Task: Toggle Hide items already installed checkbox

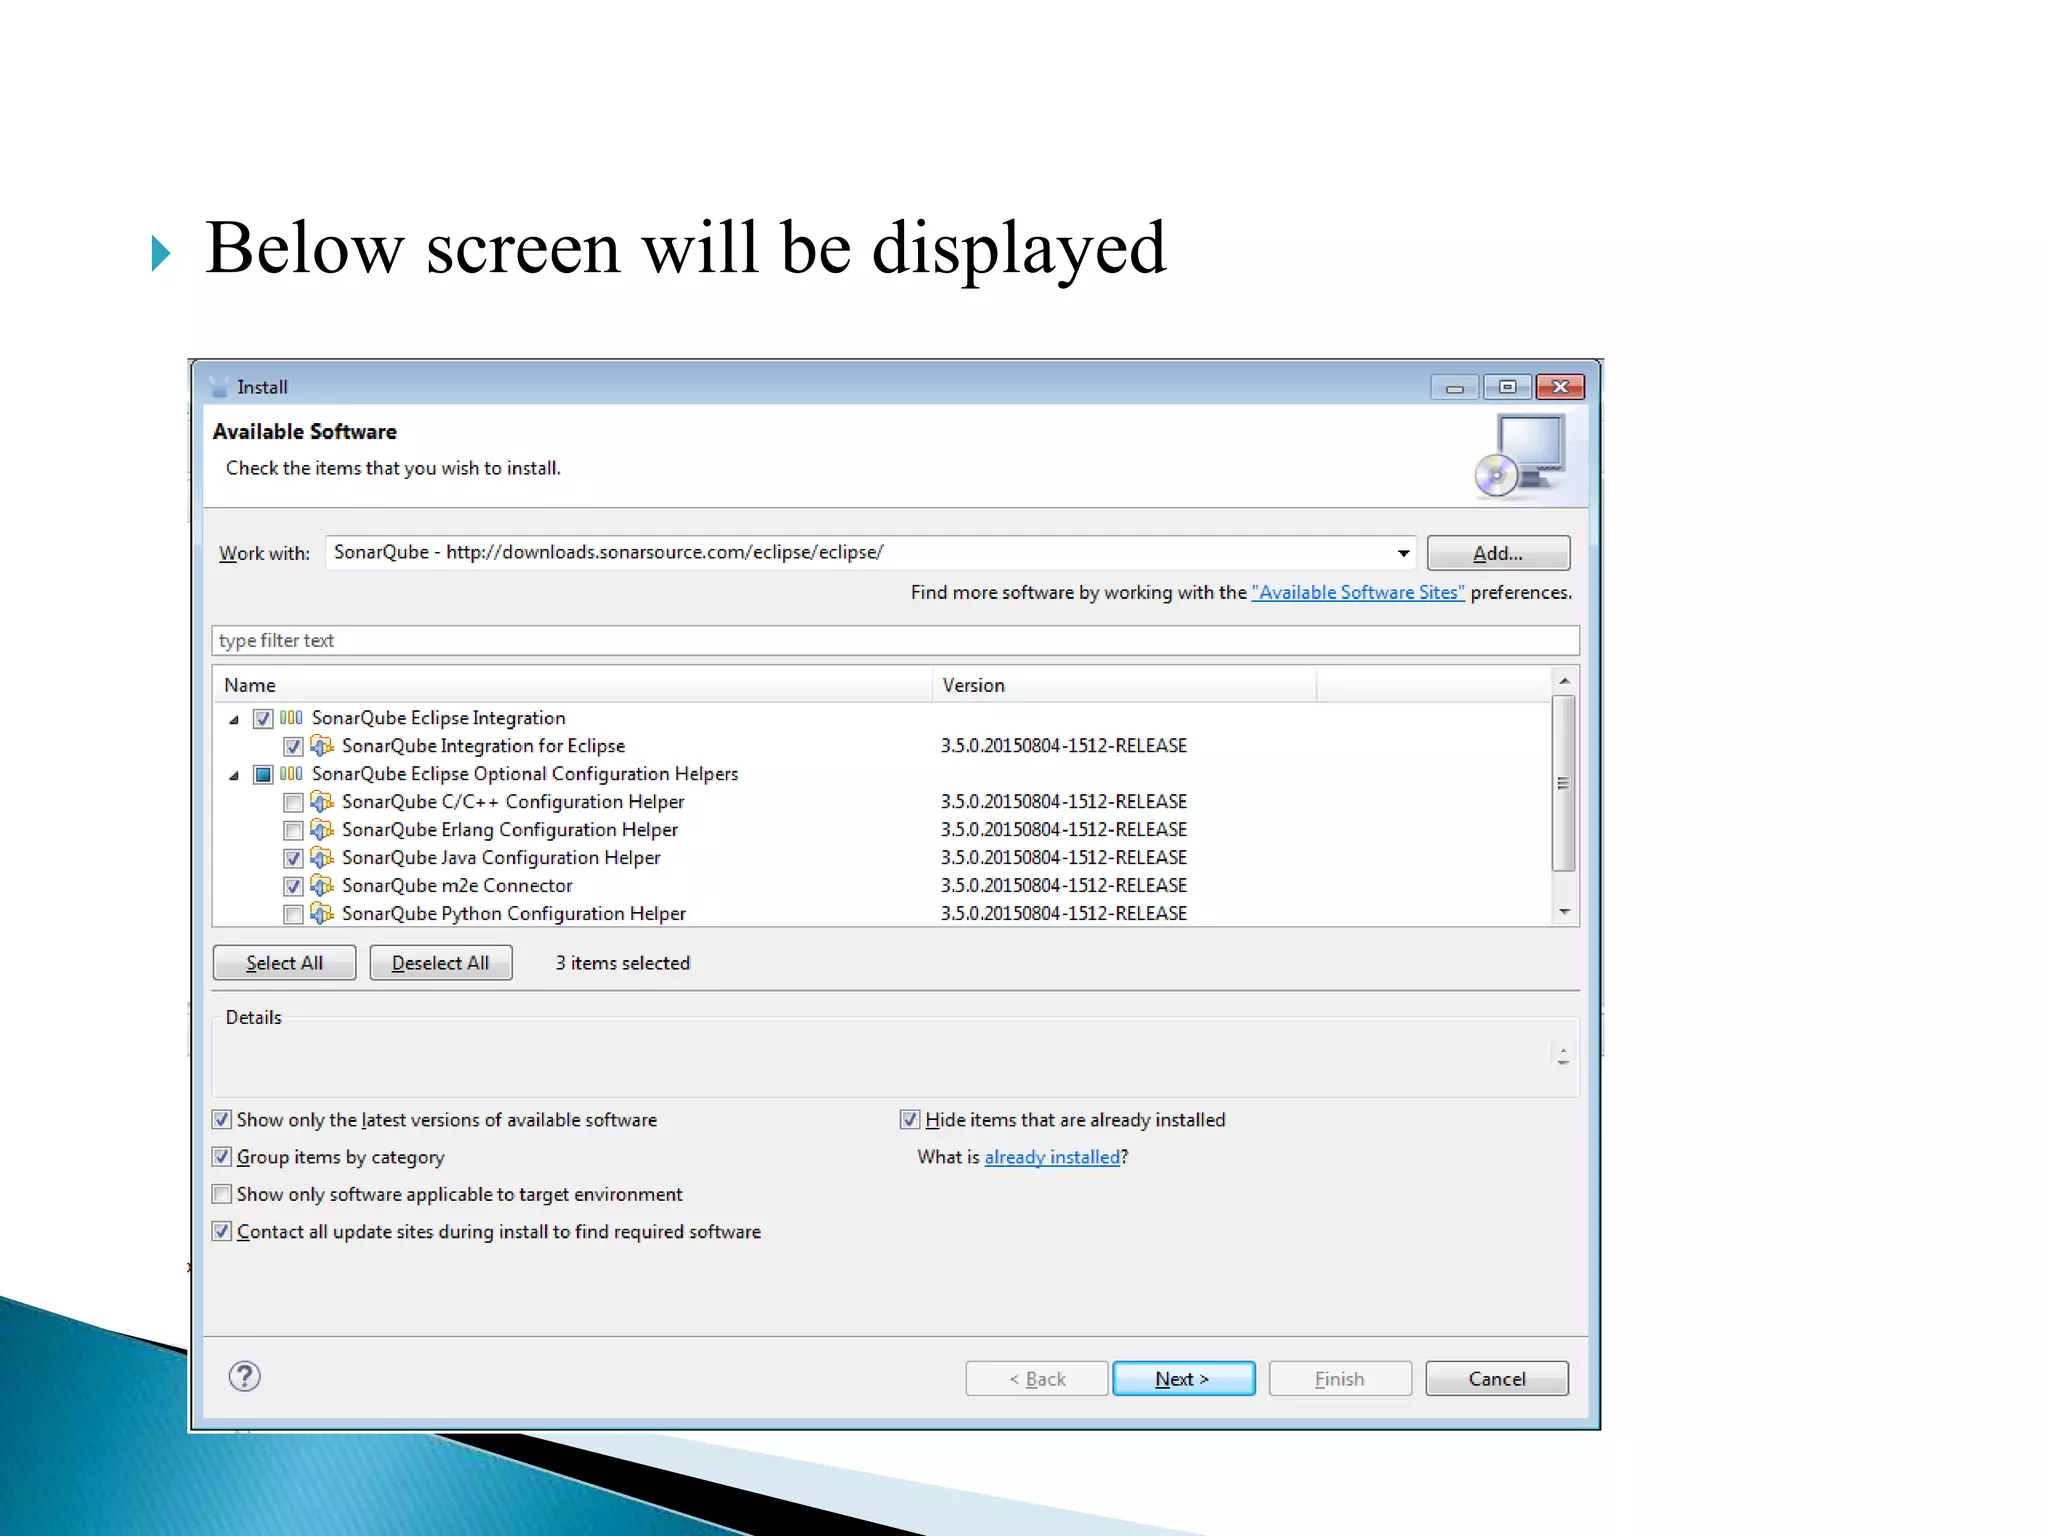Action: (x=910, y=1120)
